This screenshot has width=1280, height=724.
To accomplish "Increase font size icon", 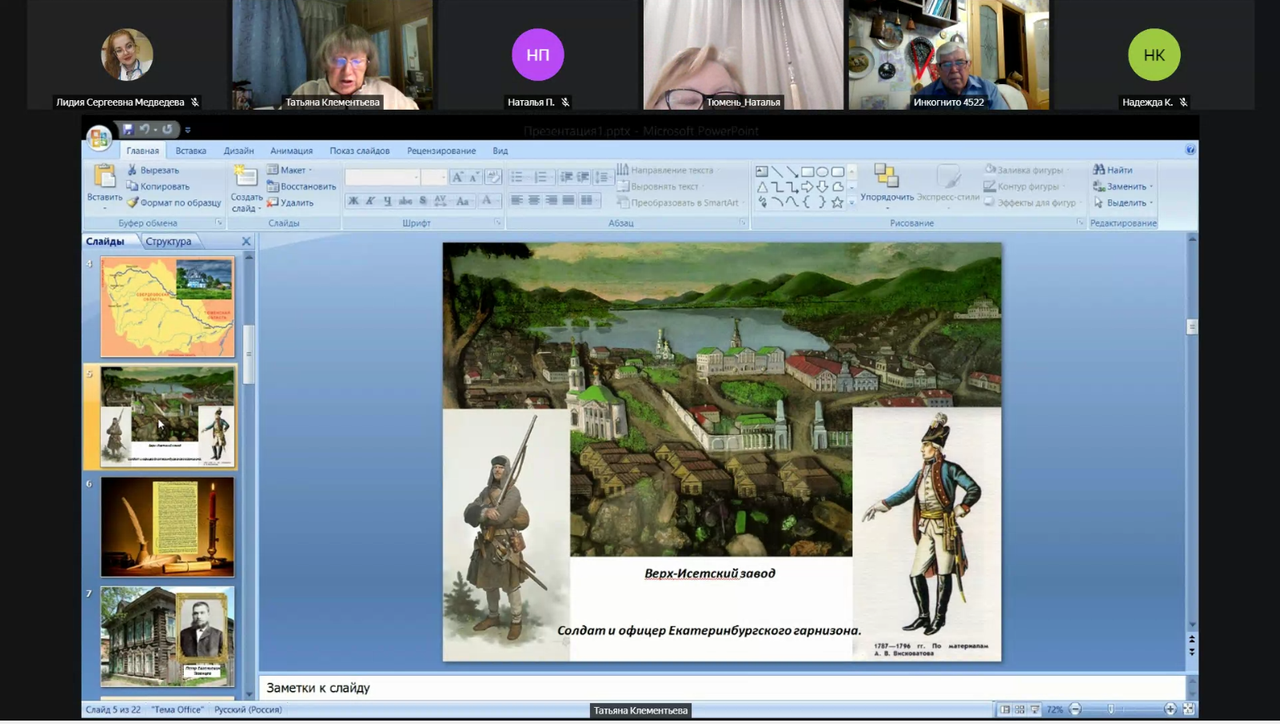I will click(458, 177).
